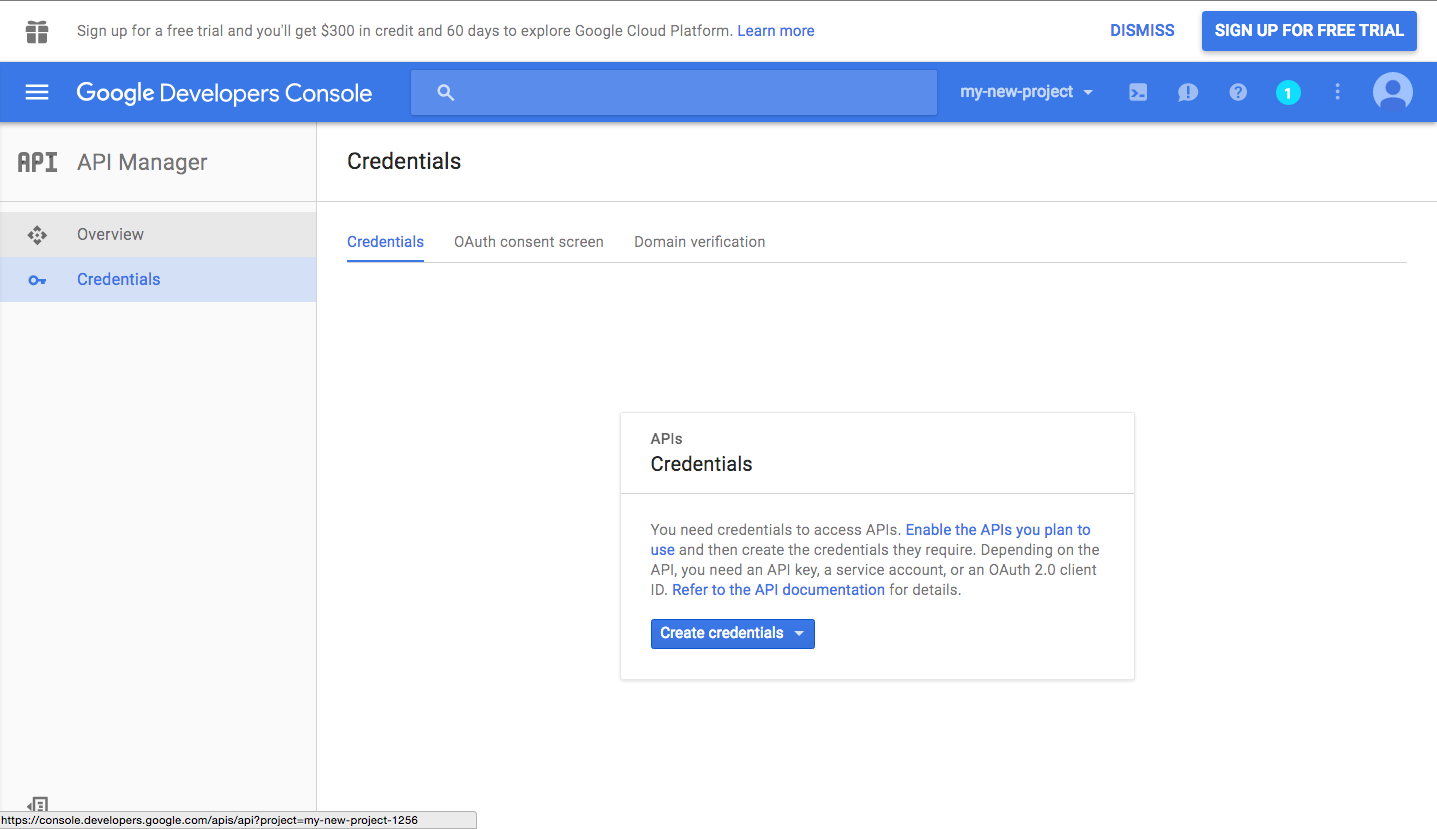Open the send feedback icon
Image resolution: width=1437 pixels, height=829 pixels.
pos(1188,92)
